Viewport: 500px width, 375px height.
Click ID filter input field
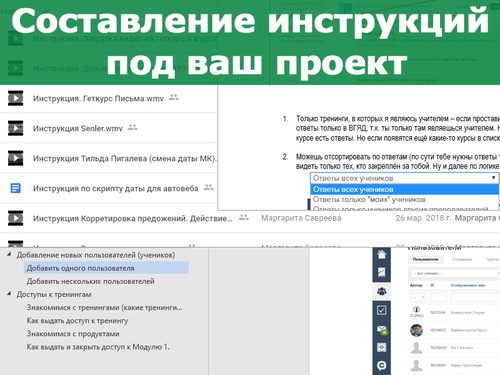[x=438, y=297]
